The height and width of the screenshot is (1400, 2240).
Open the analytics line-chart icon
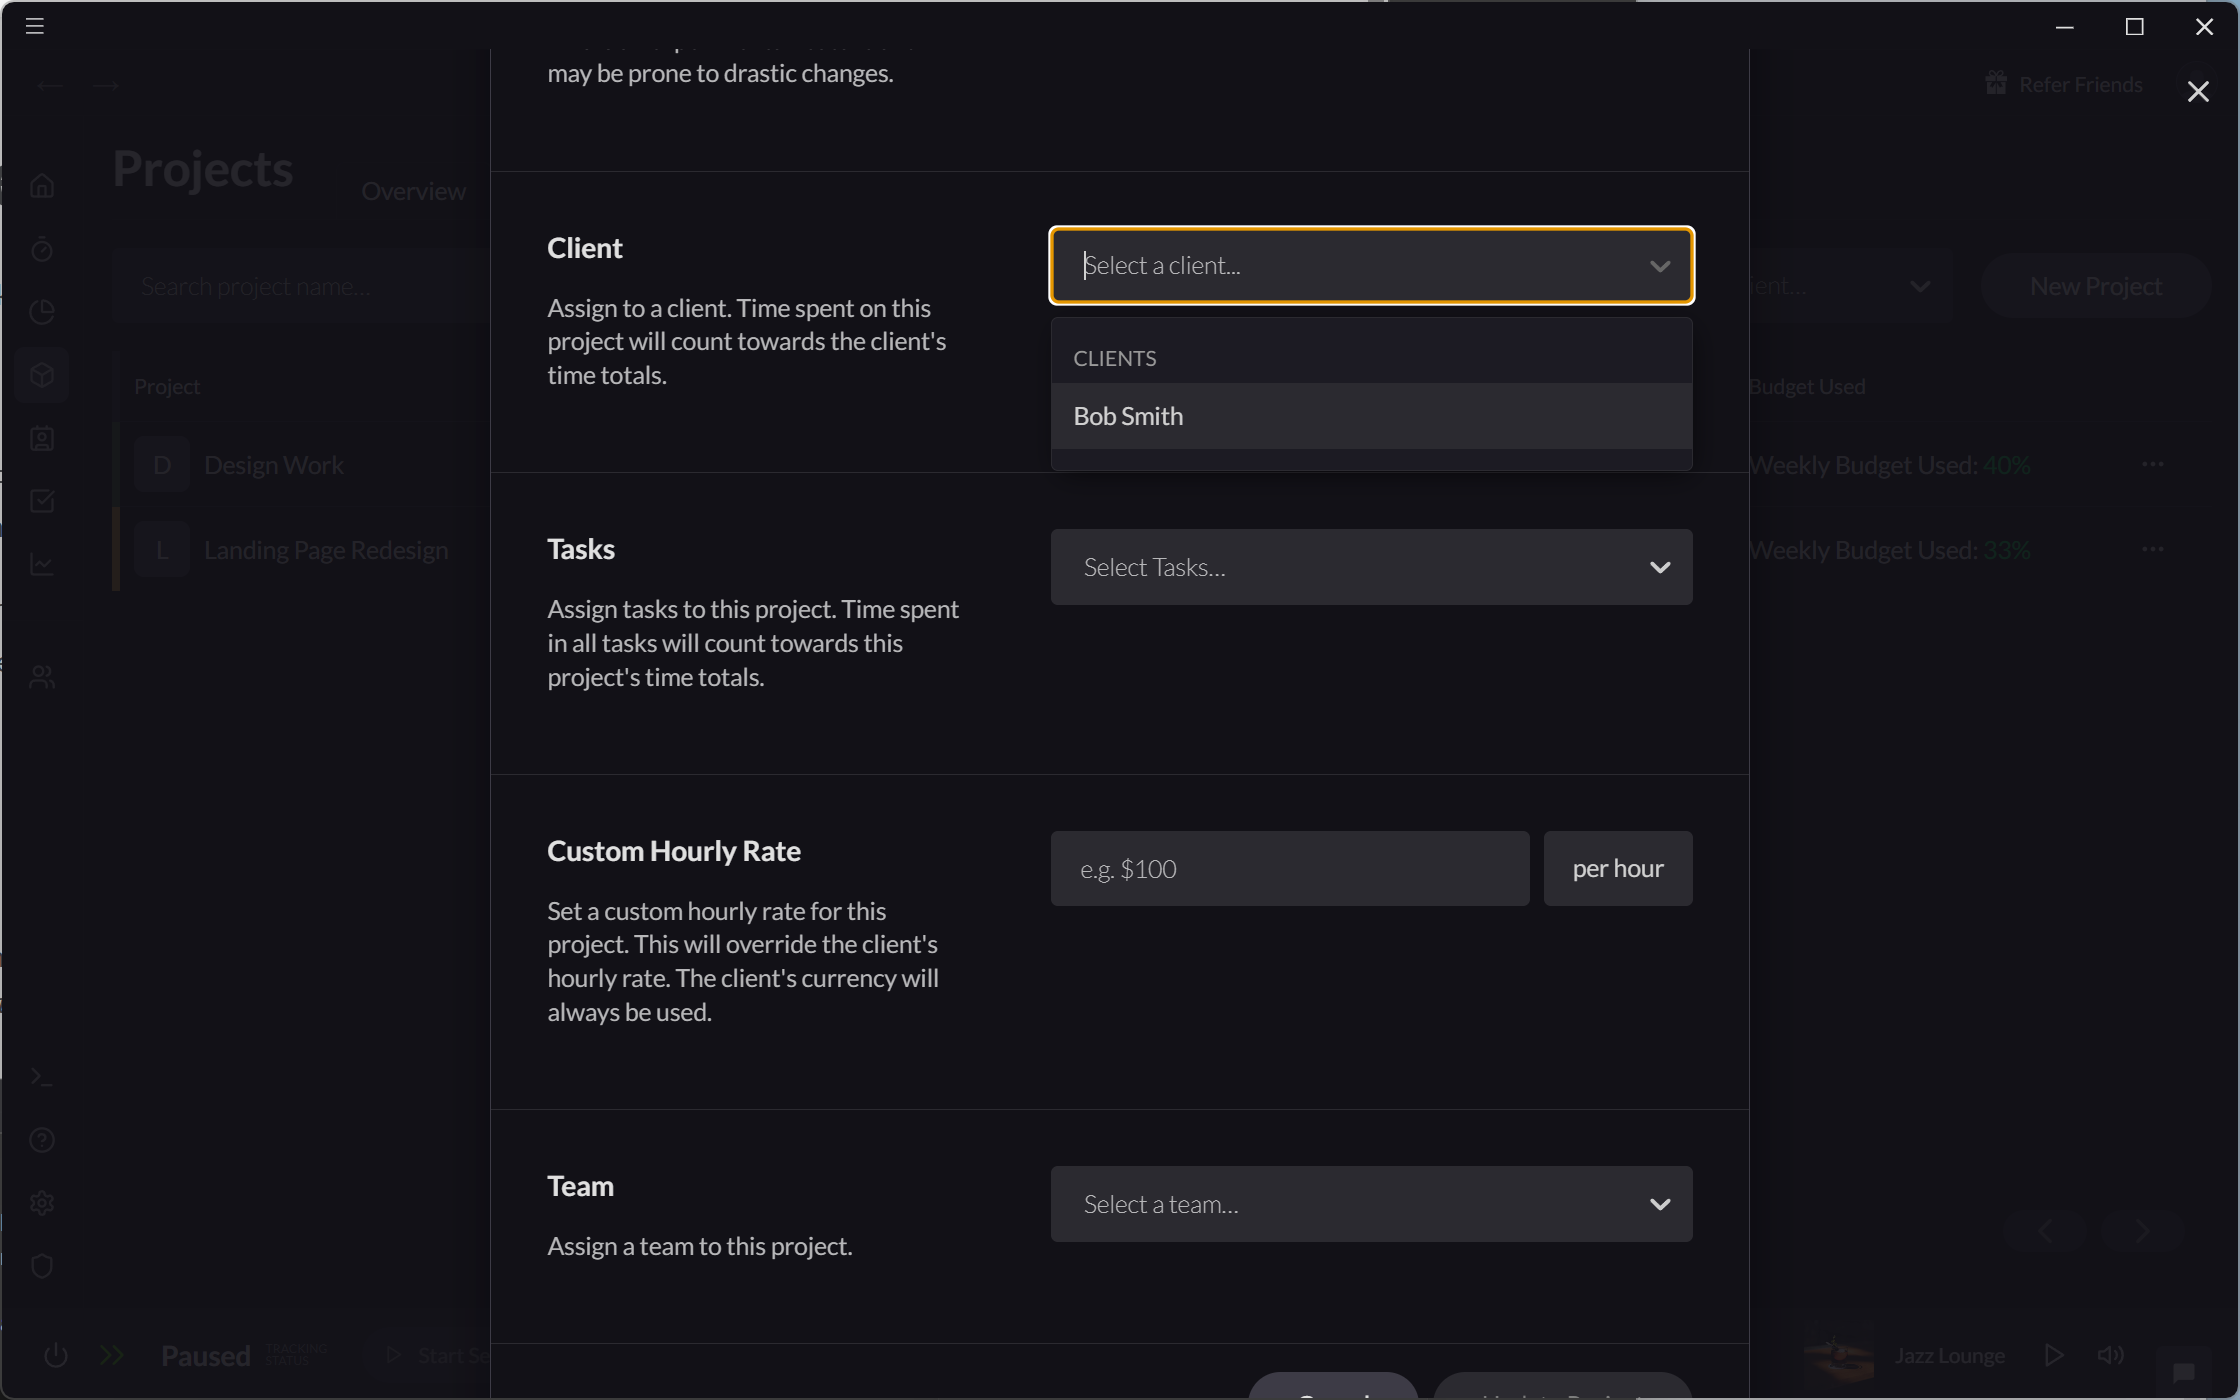tap(42, 564)
